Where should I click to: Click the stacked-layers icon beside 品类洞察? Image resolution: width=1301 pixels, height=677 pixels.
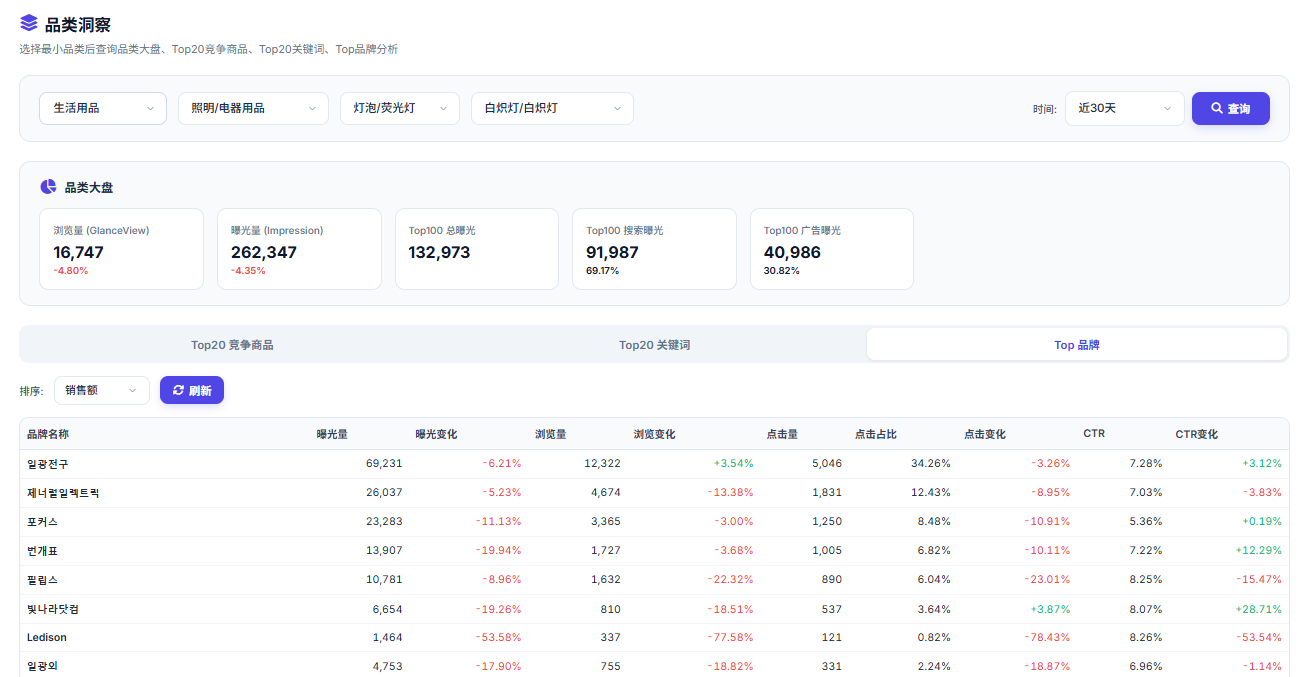tap(29, 23)
